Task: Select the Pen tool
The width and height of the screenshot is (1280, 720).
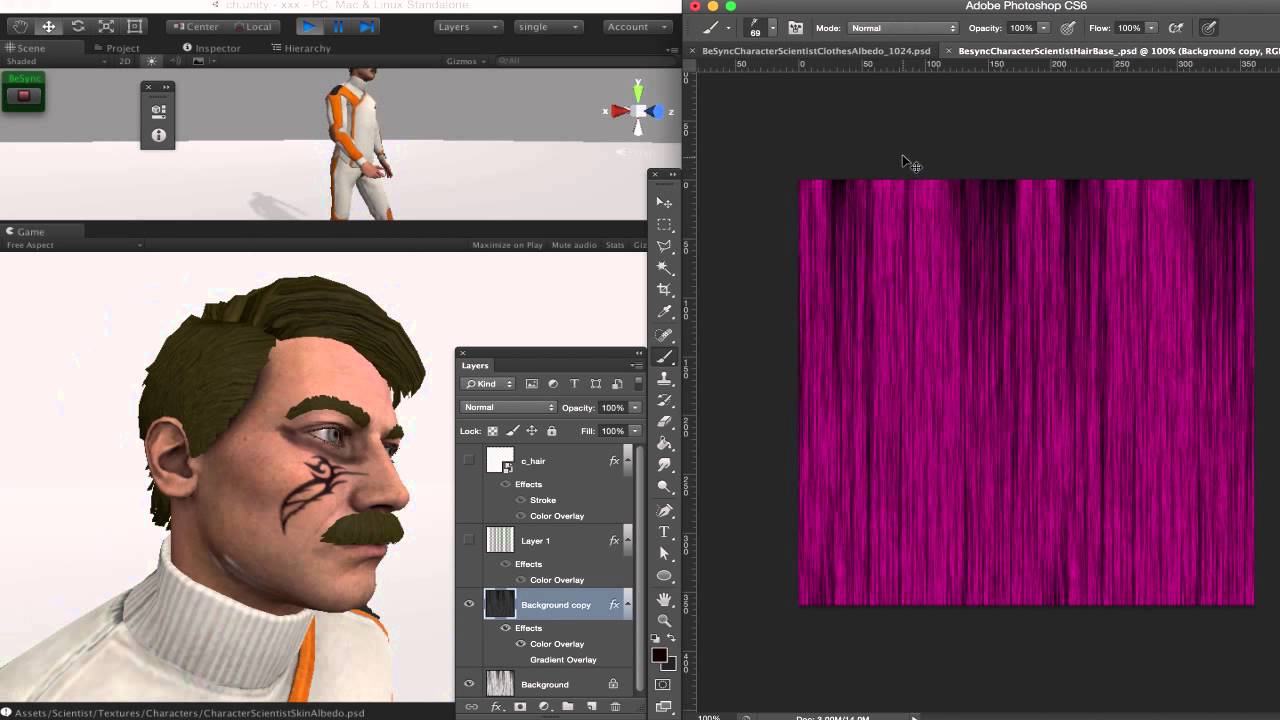Action: [x=664, y=510]
